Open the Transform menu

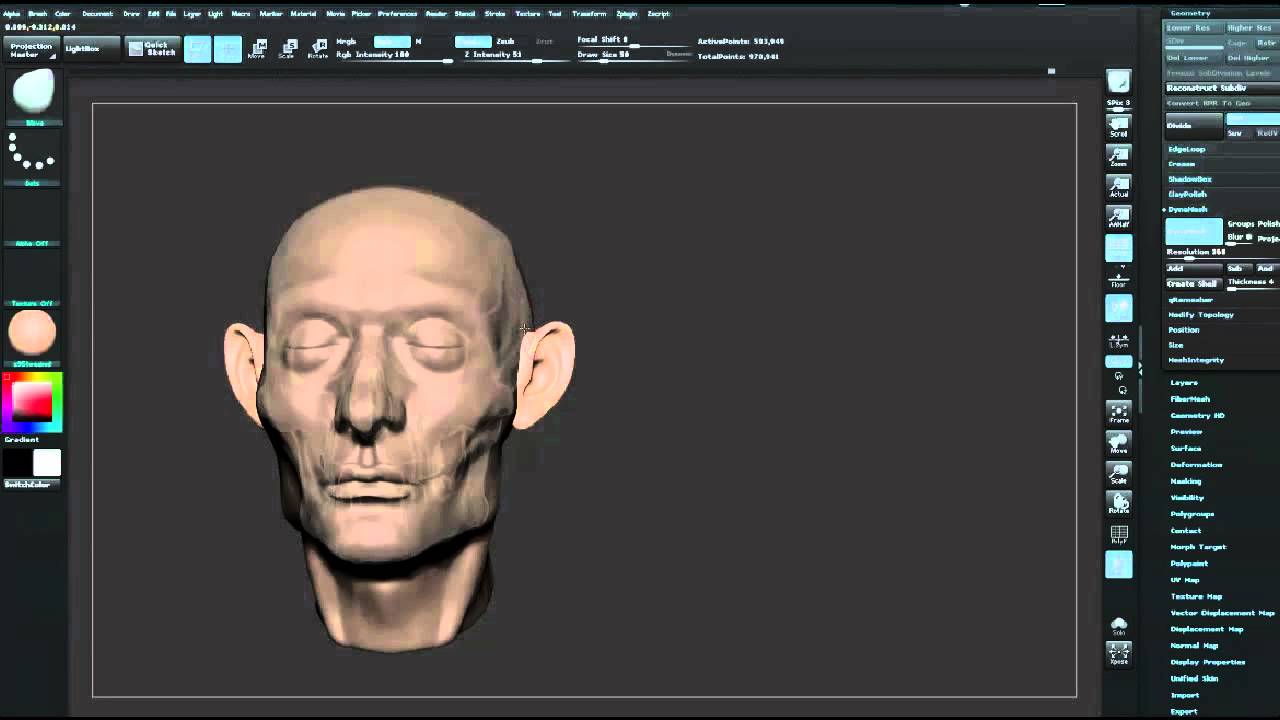[x=589, y=14]
